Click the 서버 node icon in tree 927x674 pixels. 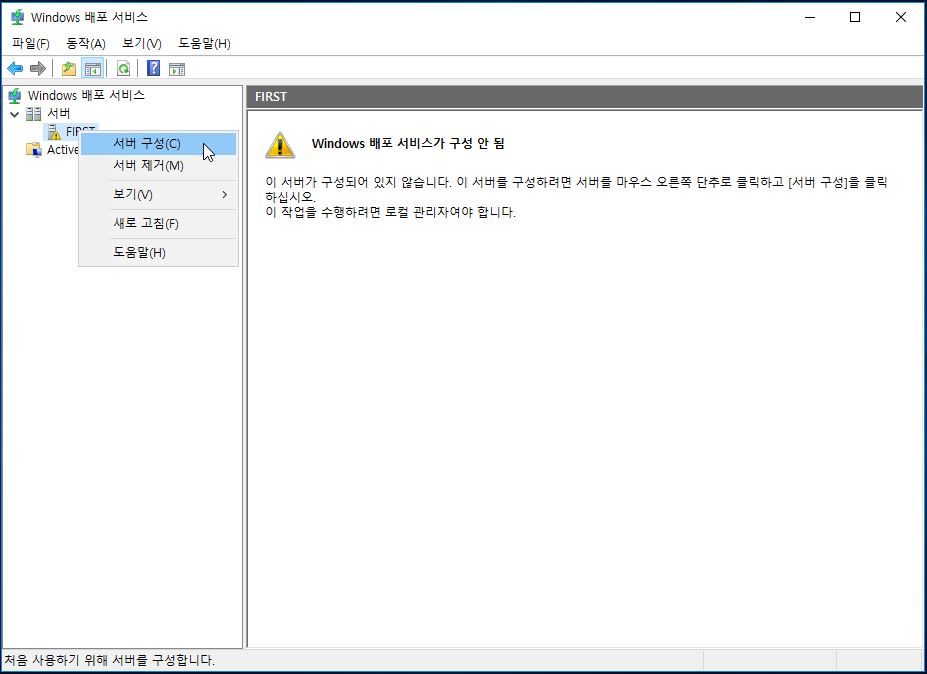tap(34, 114)
